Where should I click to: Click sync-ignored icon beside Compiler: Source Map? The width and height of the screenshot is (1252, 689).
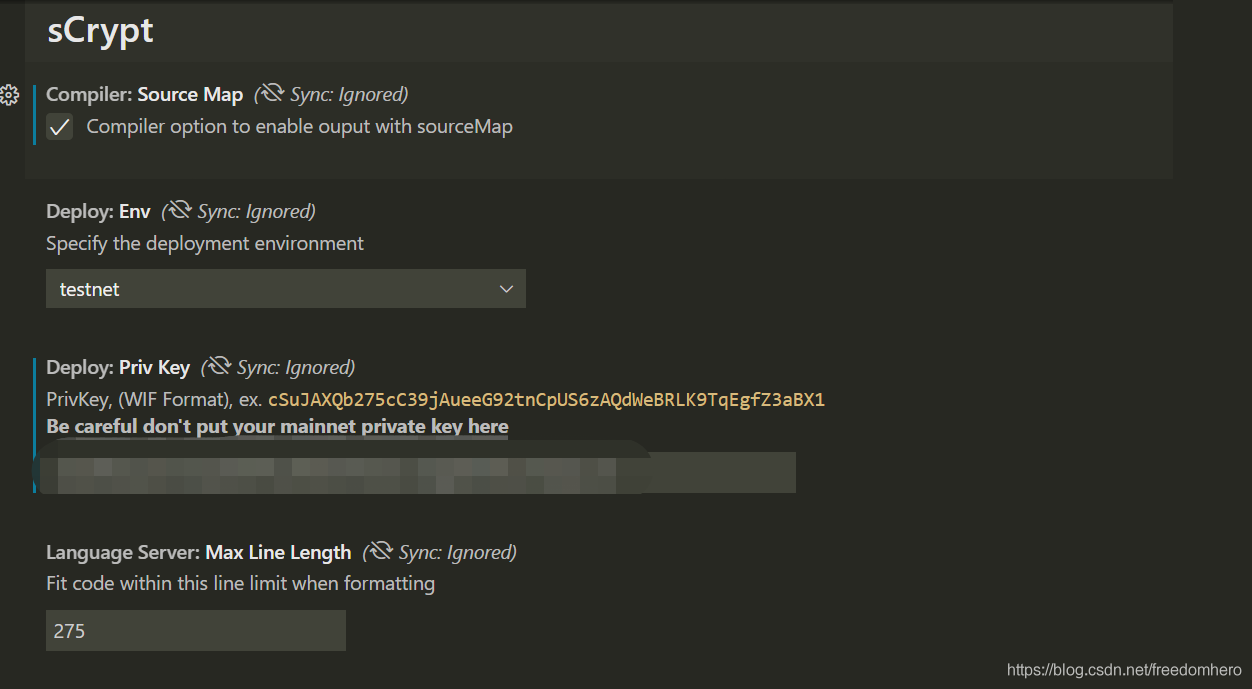(x=270, y=94)
